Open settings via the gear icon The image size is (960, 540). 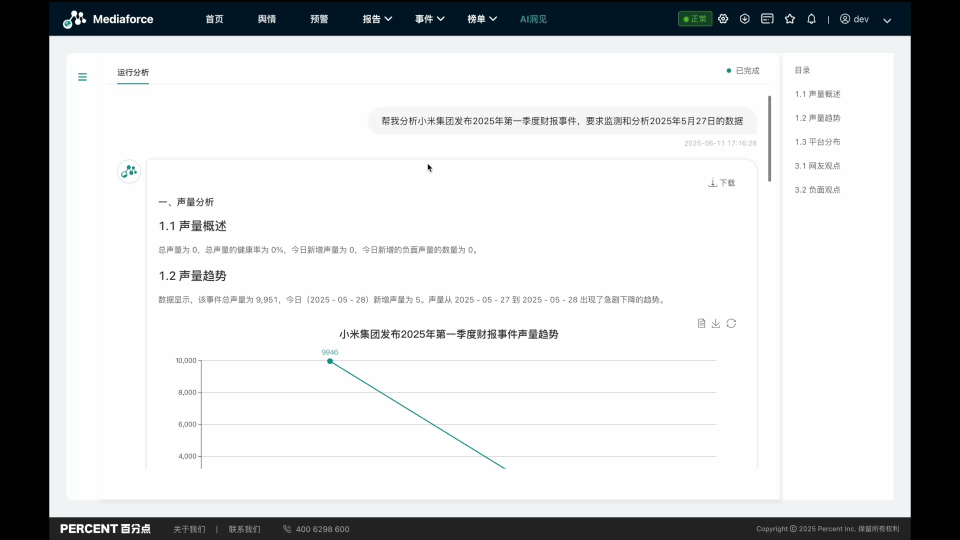point(723,19)
